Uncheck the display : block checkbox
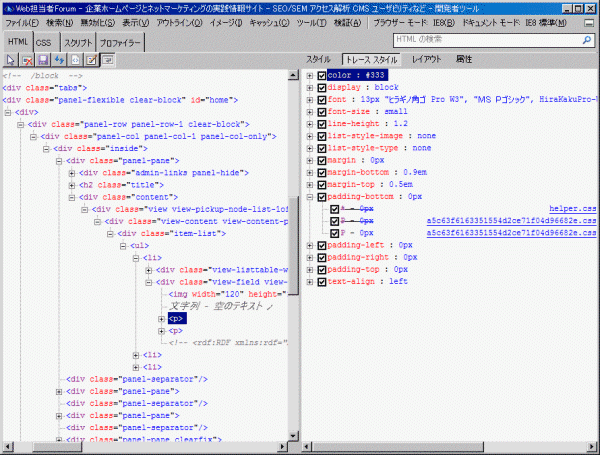 point(322,88)
